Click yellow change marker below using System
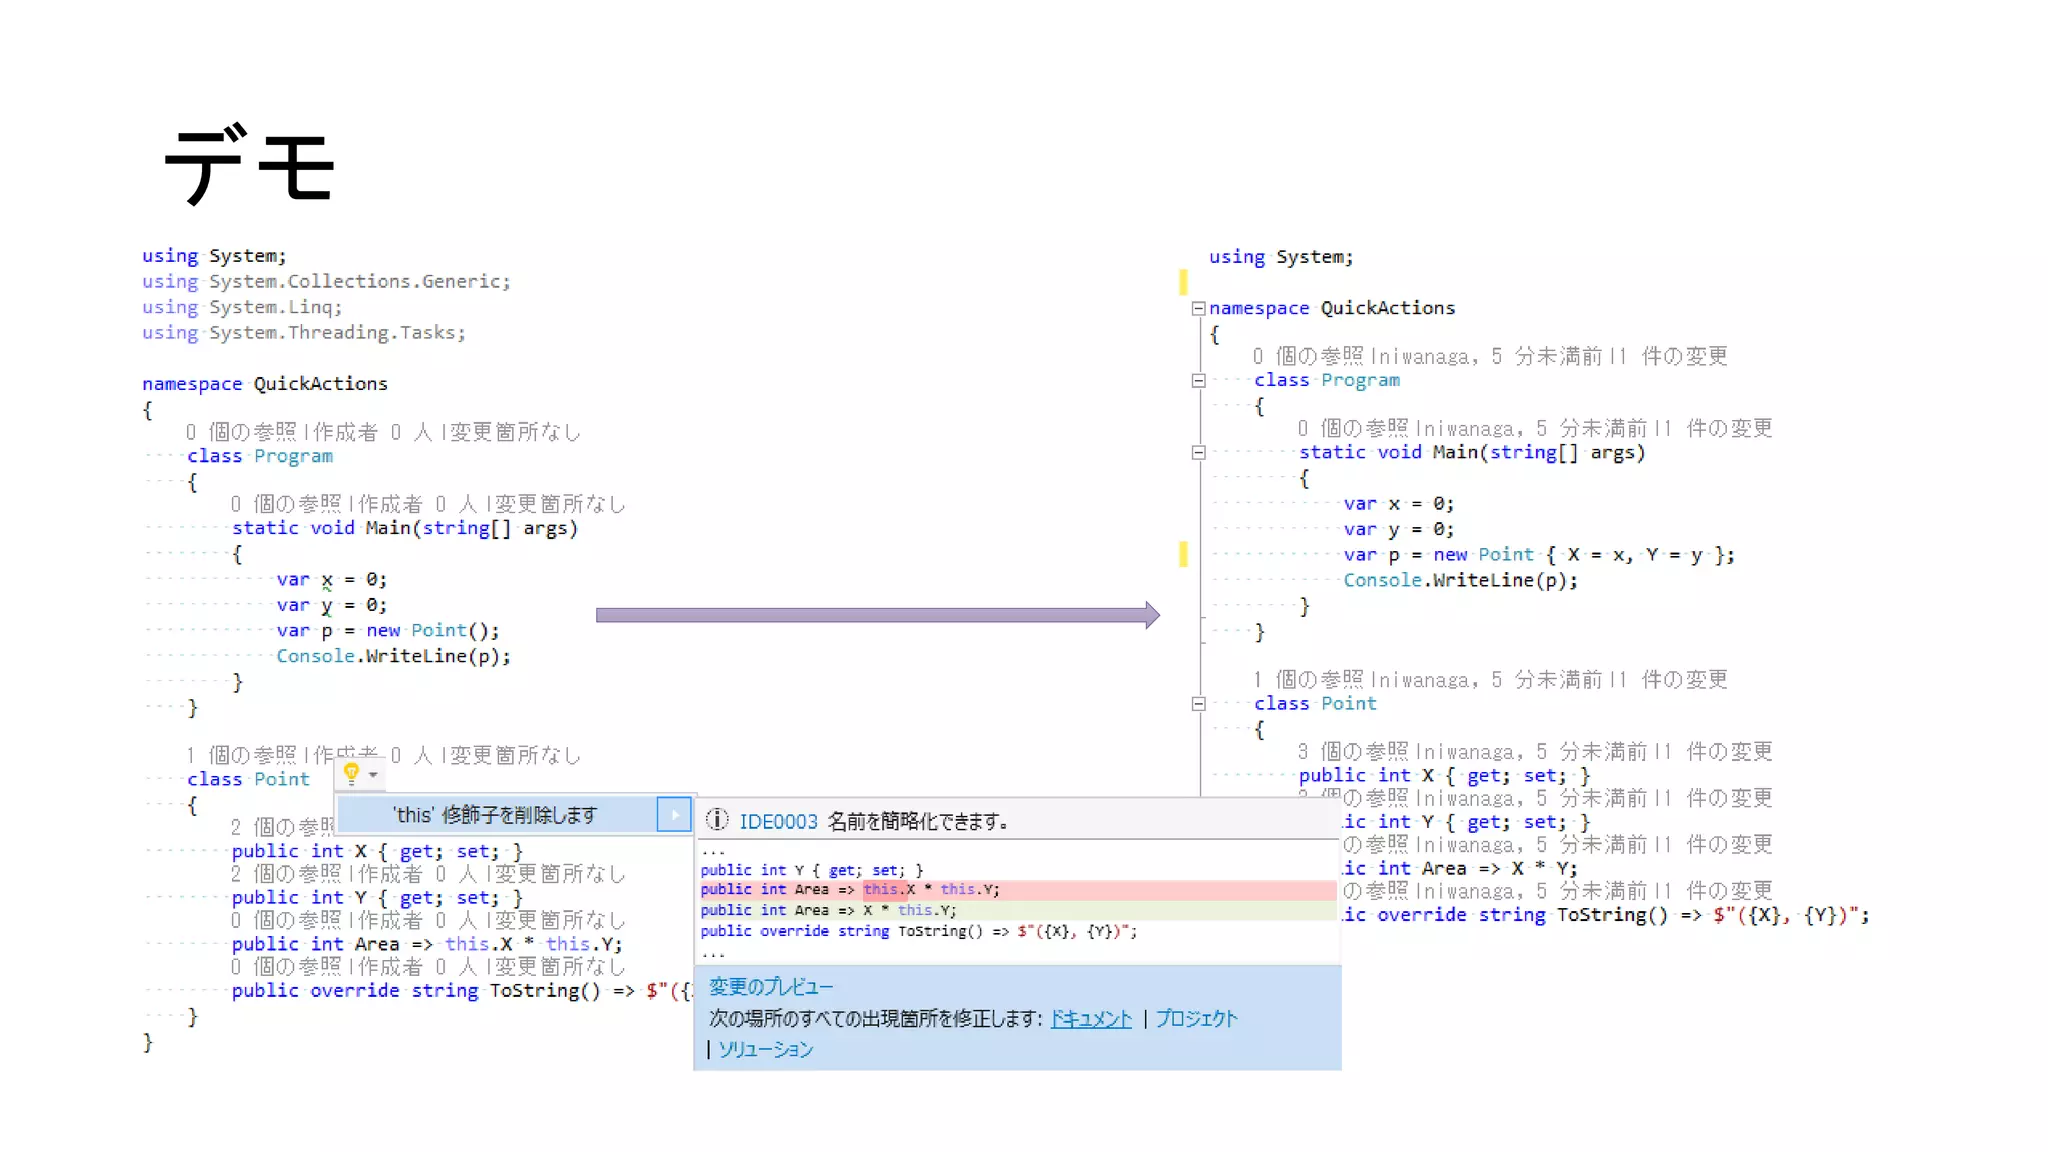The height and width of the screenshot is (1152, 2048). 1183,282
